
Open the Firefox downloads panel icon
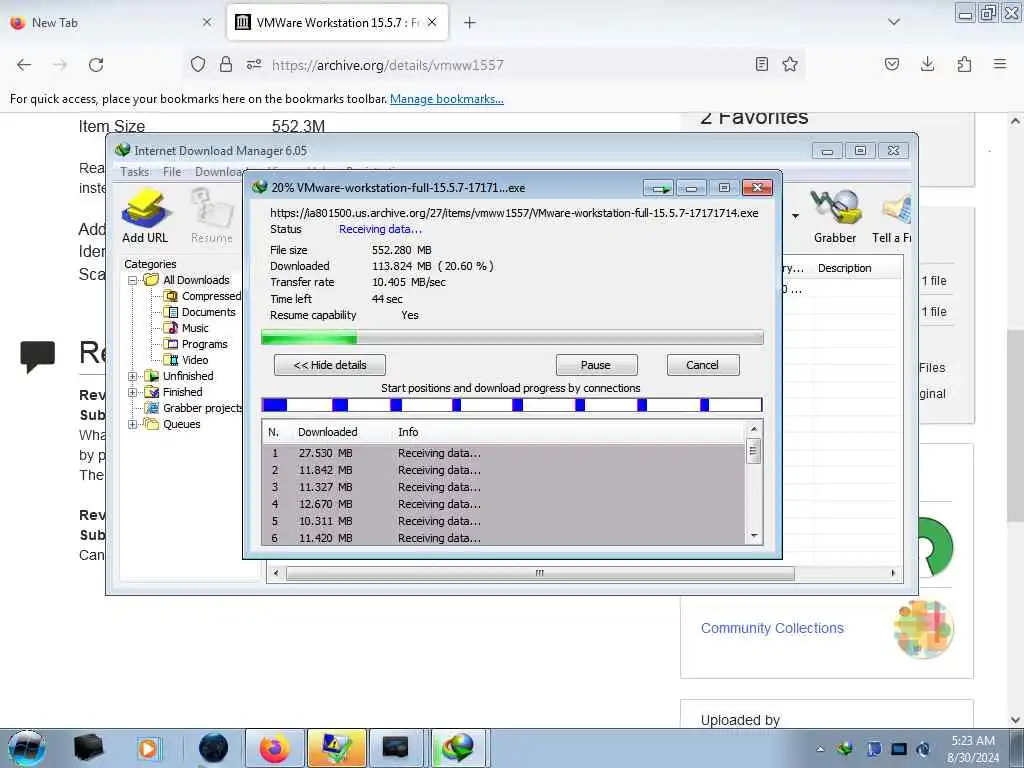(x=927, y=64)
